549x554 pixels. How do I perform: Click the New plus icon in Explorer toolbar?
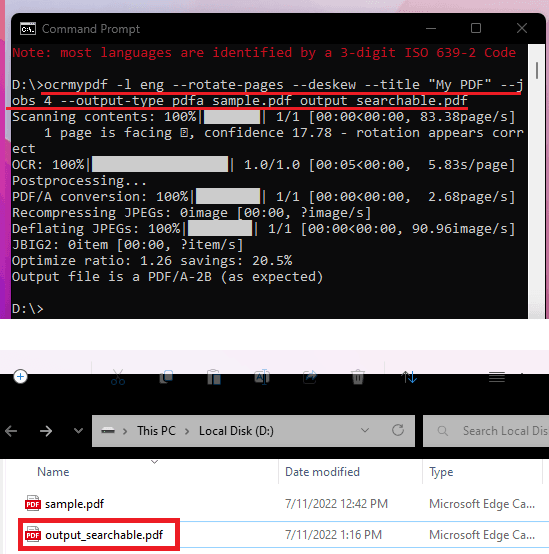(x=20, y=377)
